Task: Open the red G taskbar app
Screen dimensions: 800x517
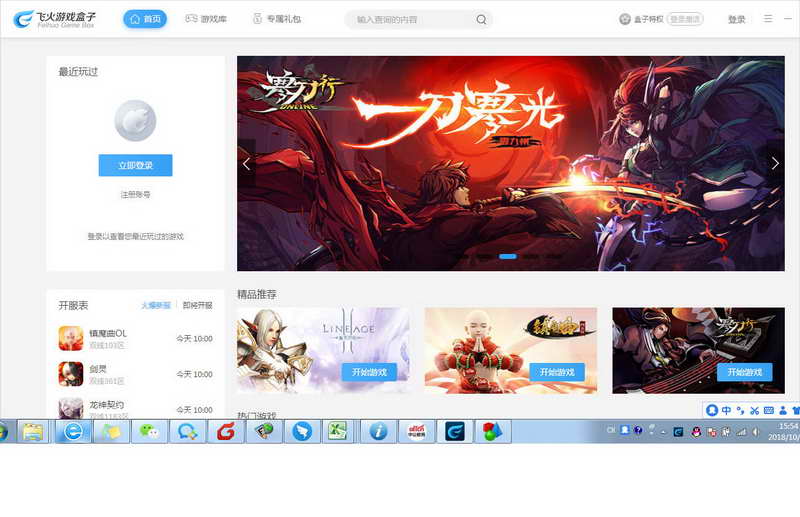Action: pyautogui.click(x=226, y=432)
